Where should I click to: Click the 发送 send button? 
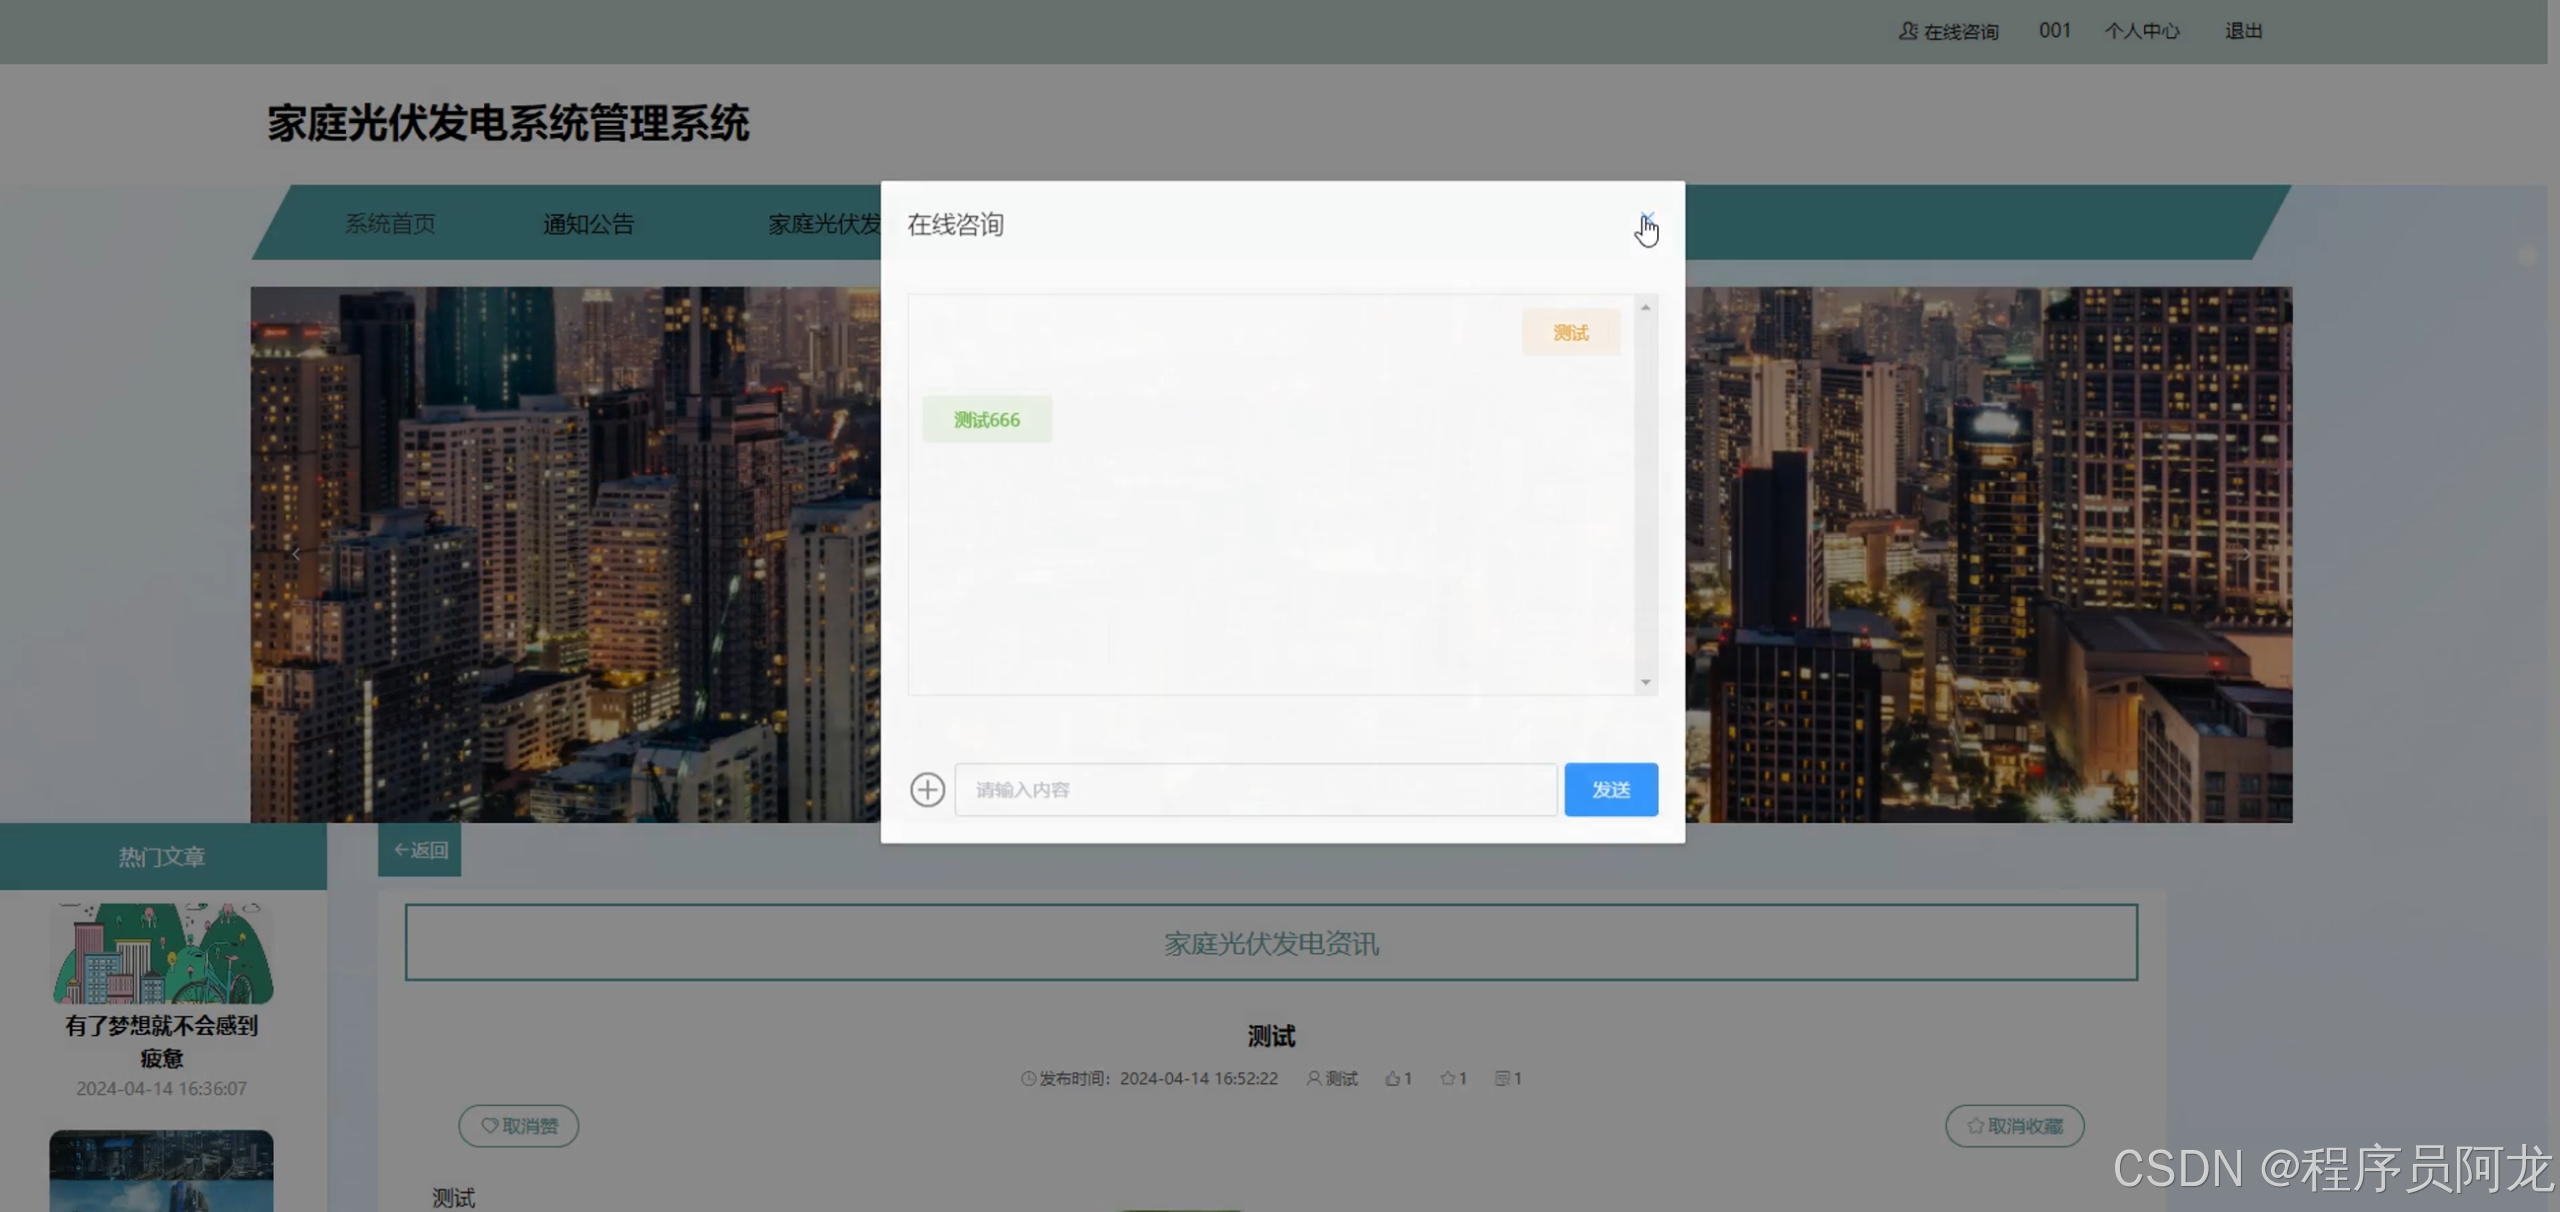point(1610,789)
